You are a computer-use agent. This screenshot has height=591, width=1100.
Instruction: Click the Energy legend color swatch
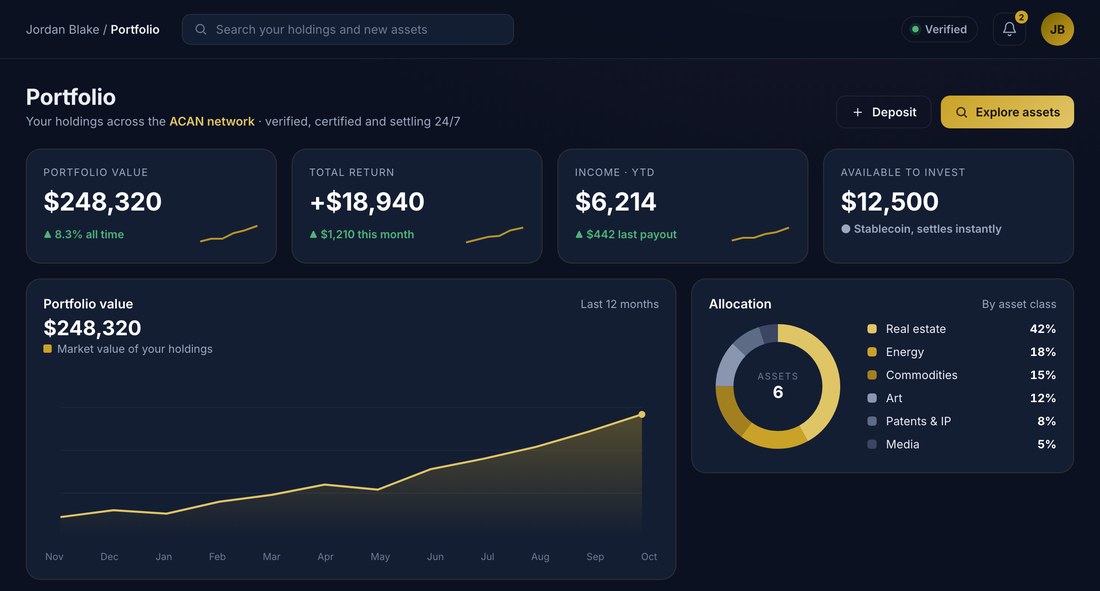[x=872, y=352]
